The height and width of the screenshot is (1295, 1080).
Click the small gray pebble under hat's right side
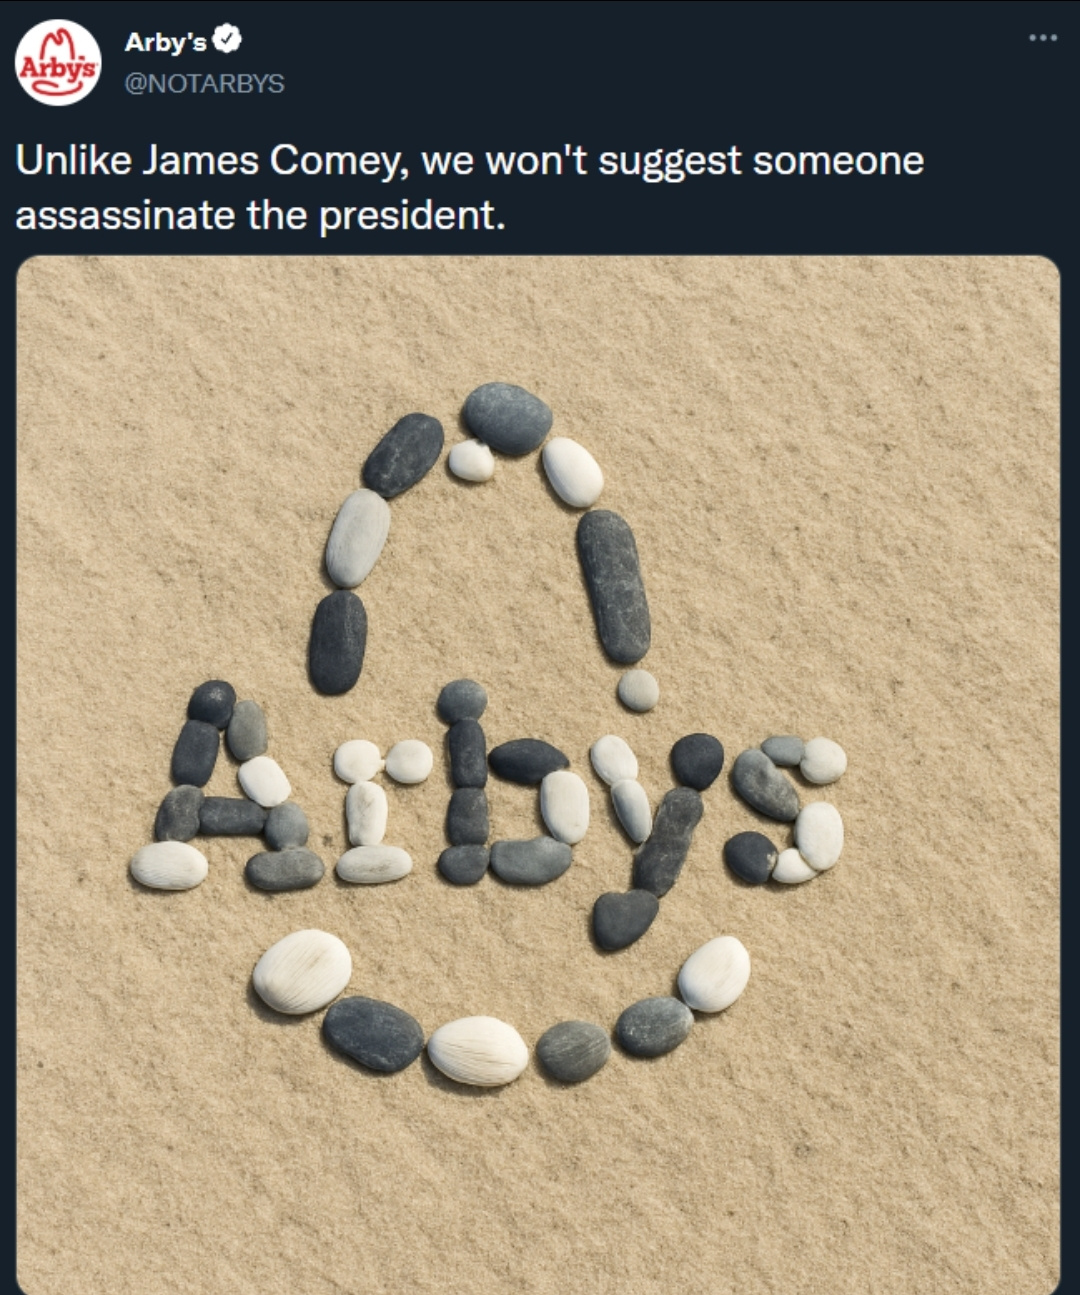coord(638,690)
